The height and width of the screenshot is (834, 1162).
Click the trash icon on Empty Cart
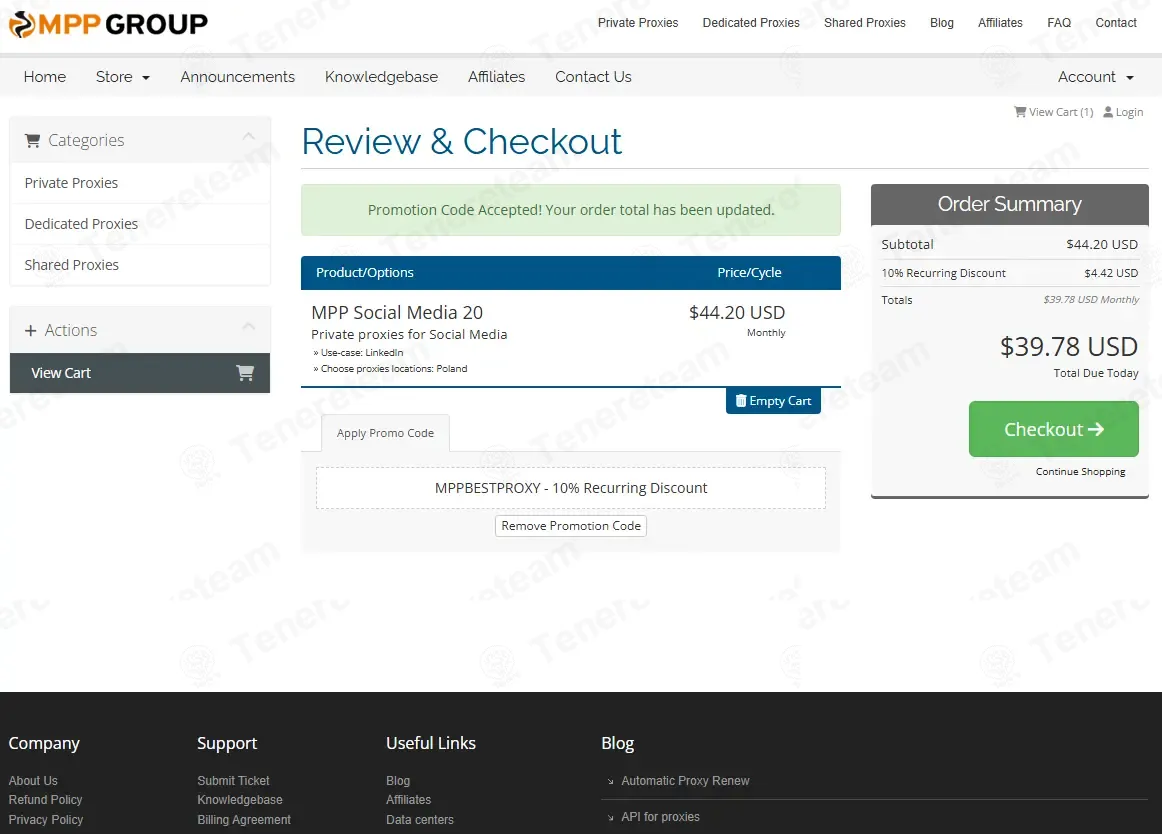pos(740,401)
